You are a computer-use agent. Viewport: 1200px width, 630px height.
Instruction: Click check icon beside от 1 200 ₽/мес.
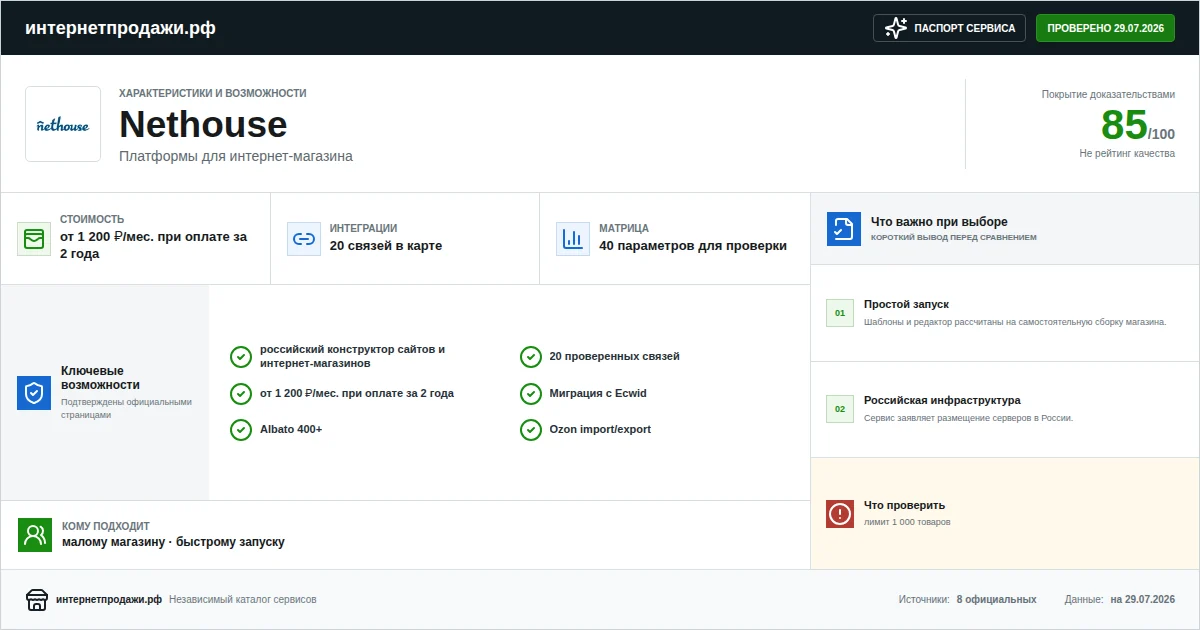(241, 394)
